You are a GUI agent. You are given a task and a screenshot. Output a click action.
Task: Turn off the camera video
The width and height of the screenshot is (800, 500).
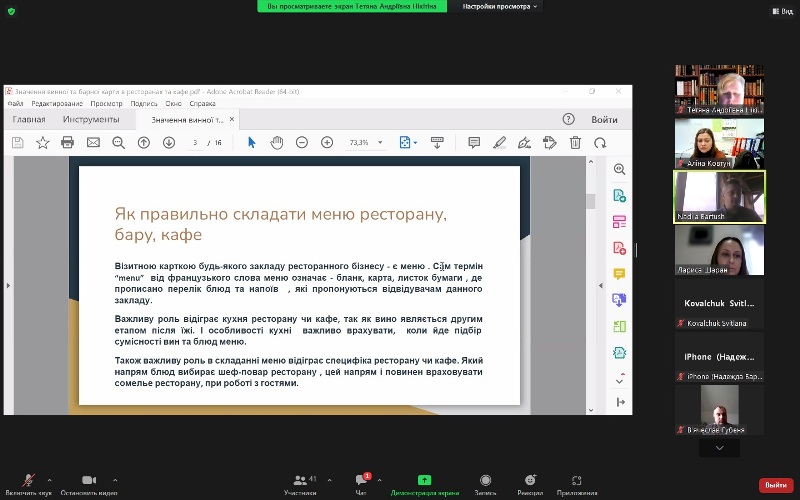[88, 481]
